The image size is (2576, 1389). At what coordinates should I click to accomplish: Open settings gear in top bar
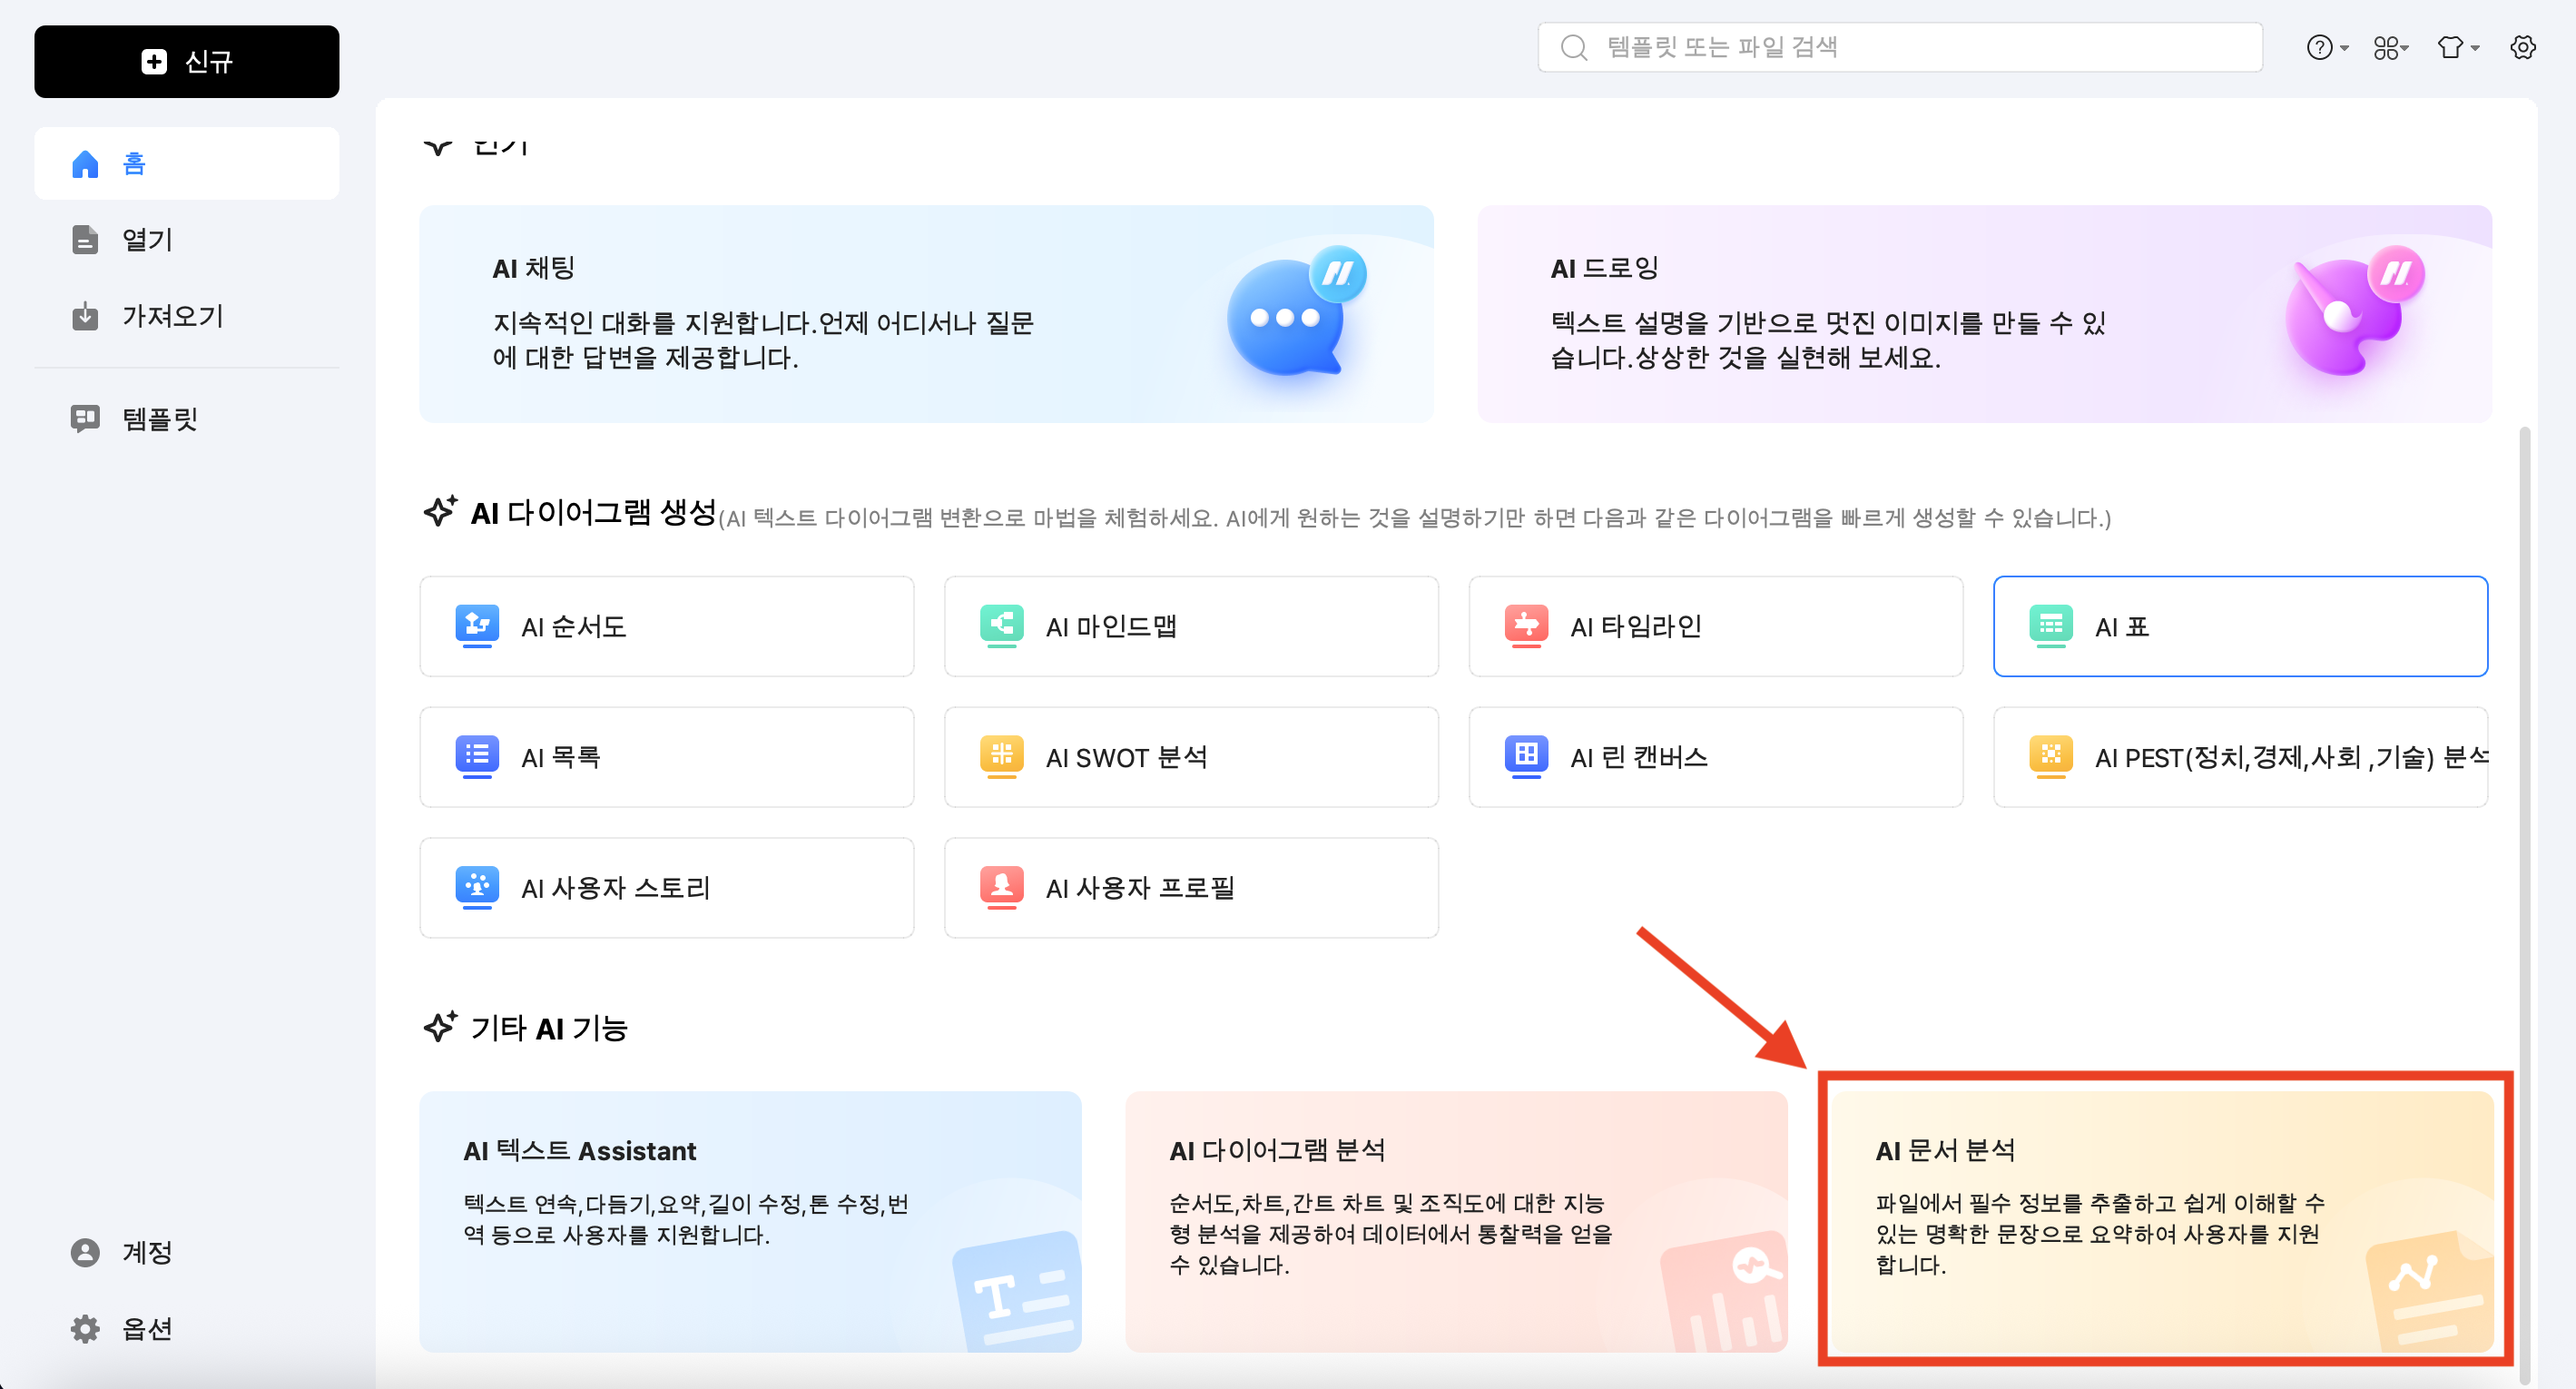click(x=2522, y=47)
